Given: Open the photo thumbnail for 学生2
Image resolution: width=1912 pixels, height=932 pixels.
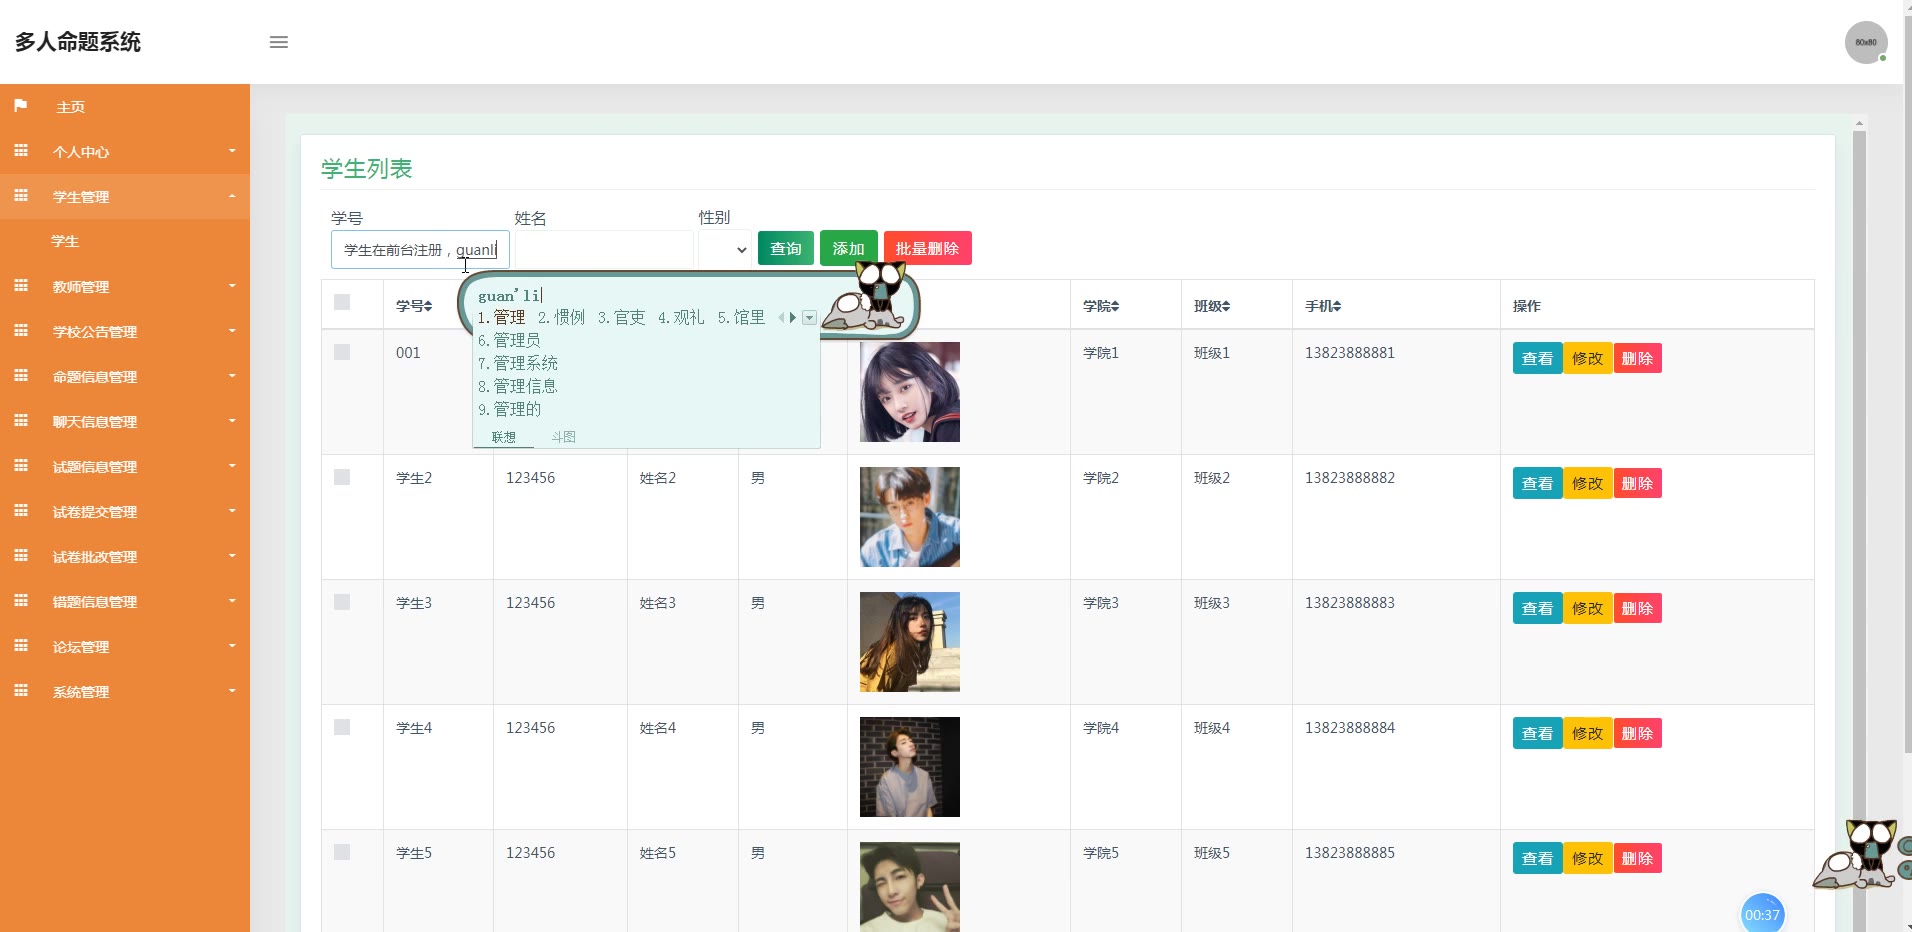Looking at the screenshot, I should (910, 517).
